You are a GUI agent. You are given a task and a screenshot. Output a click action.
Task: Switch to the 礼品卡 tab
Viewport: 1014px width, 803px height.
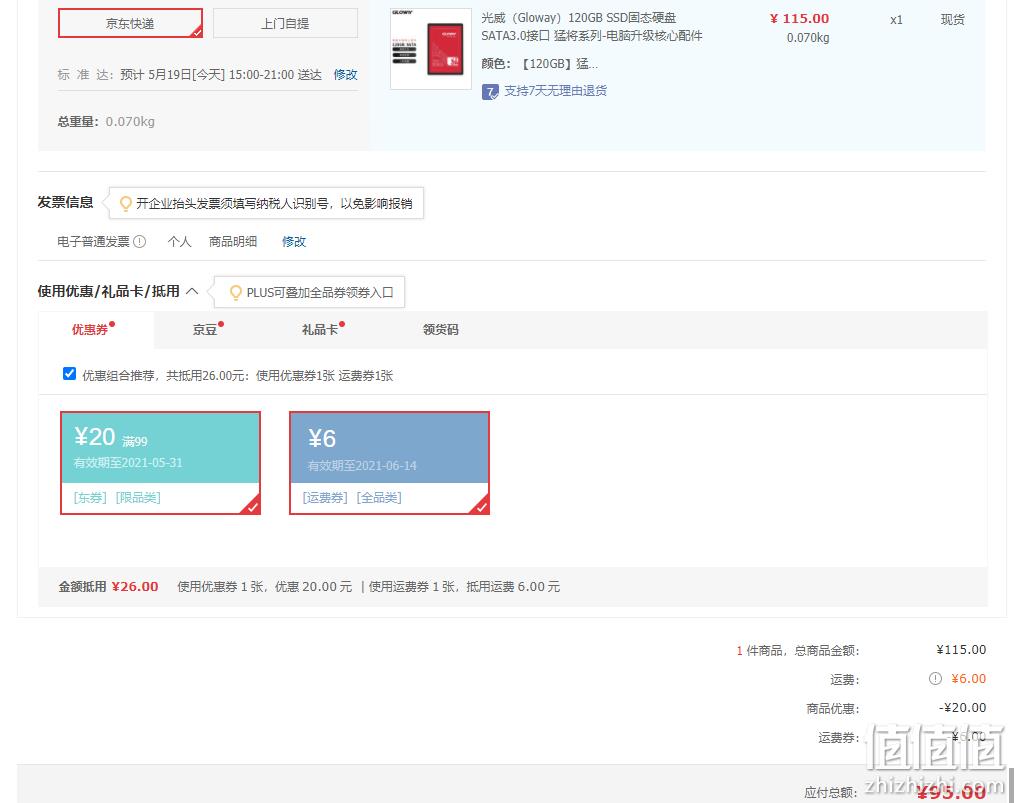(319, 330)
